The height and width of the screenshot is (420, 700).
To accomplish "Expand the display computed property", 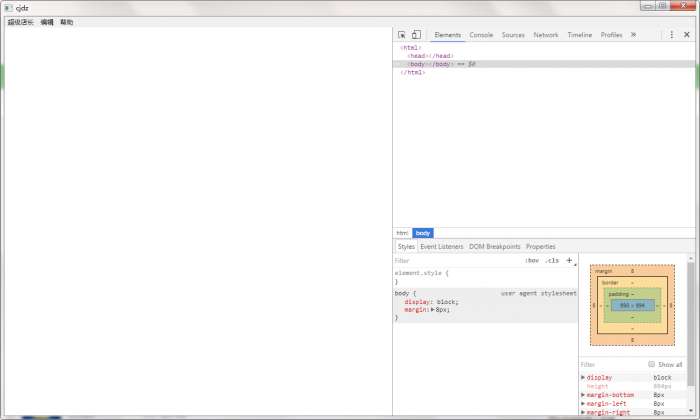I will 583,378.
